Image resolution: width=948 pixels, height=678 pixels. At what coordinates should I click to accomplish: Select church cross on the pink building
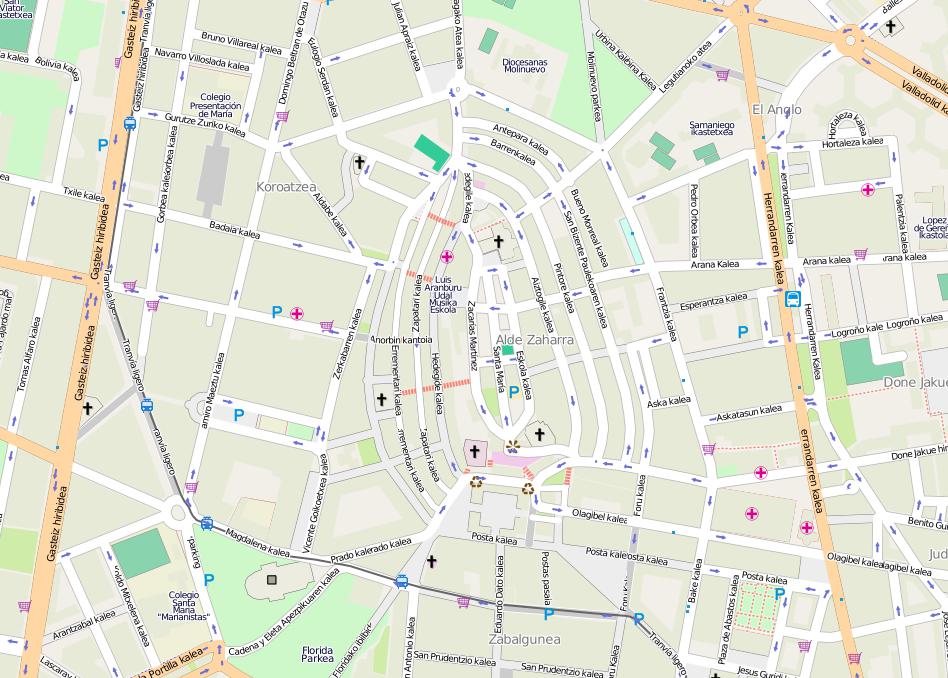(x=475, y=452)
